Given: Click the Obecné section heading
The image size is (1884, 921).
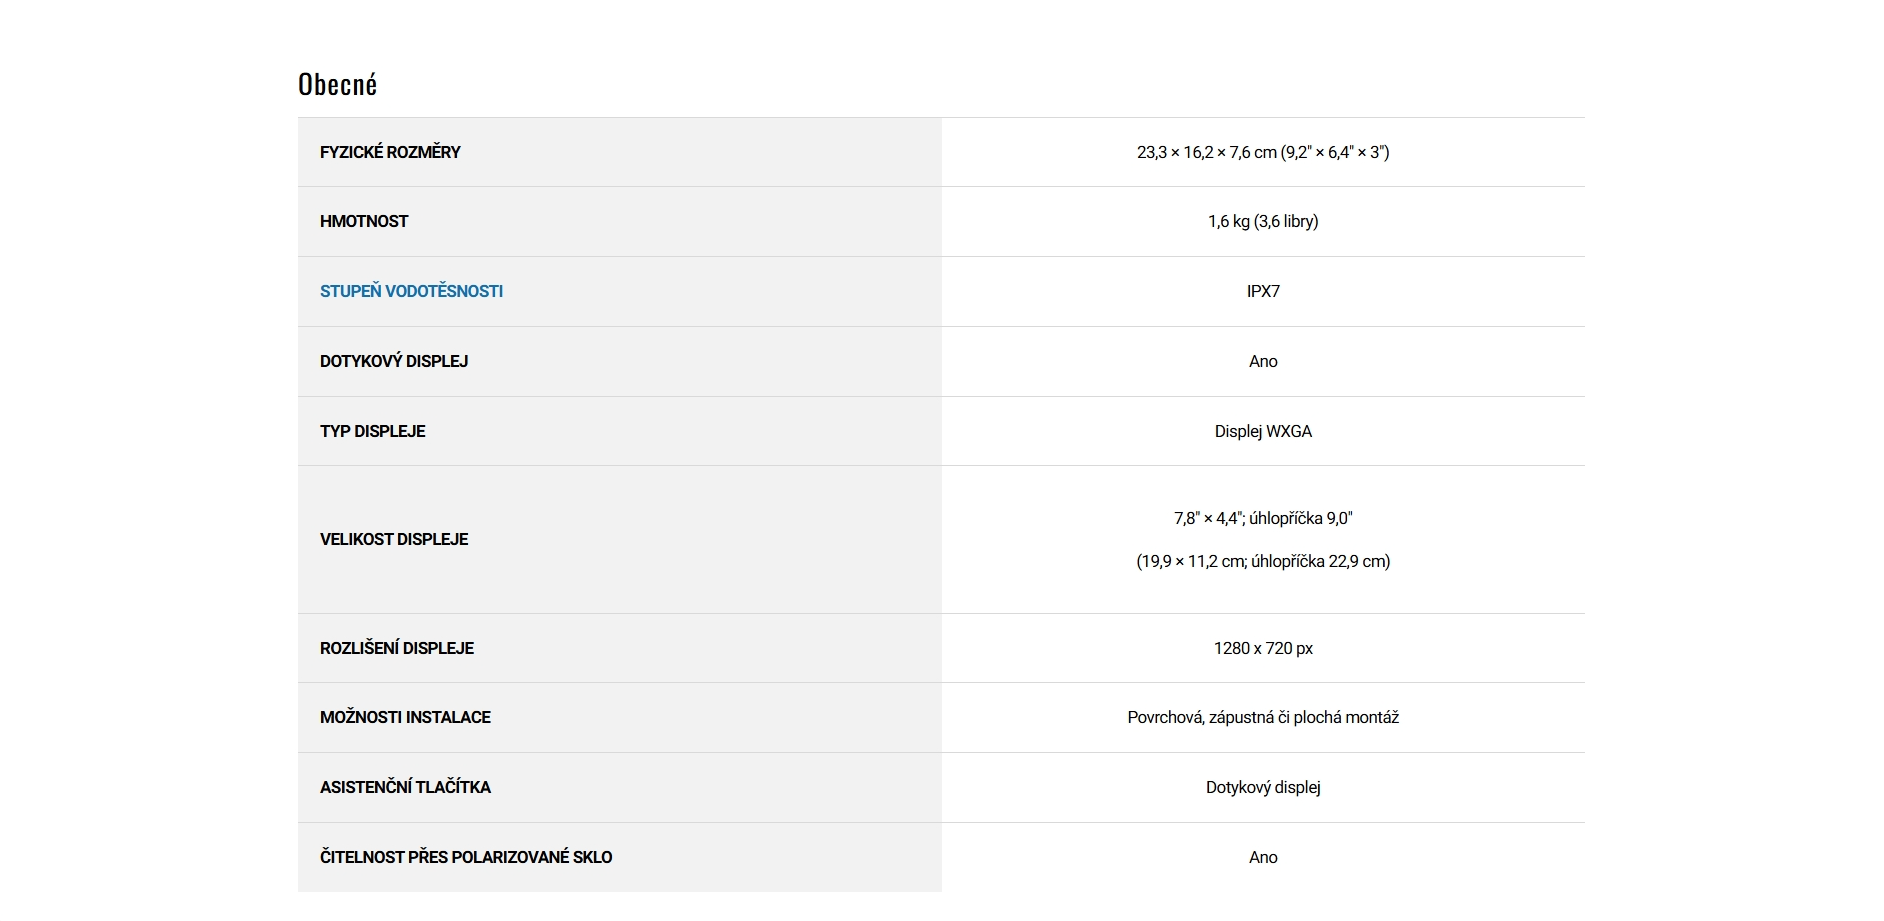Looking at the screenshot, I should click(338, 85).
